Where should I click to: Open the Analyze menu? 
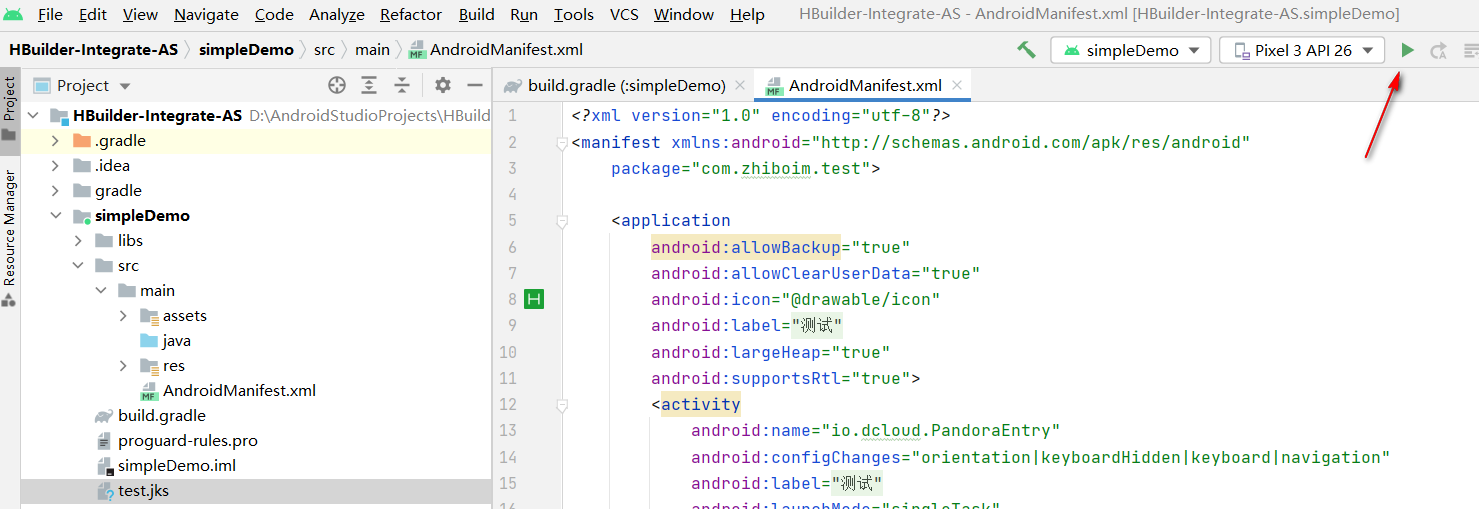tap(337, 14)
